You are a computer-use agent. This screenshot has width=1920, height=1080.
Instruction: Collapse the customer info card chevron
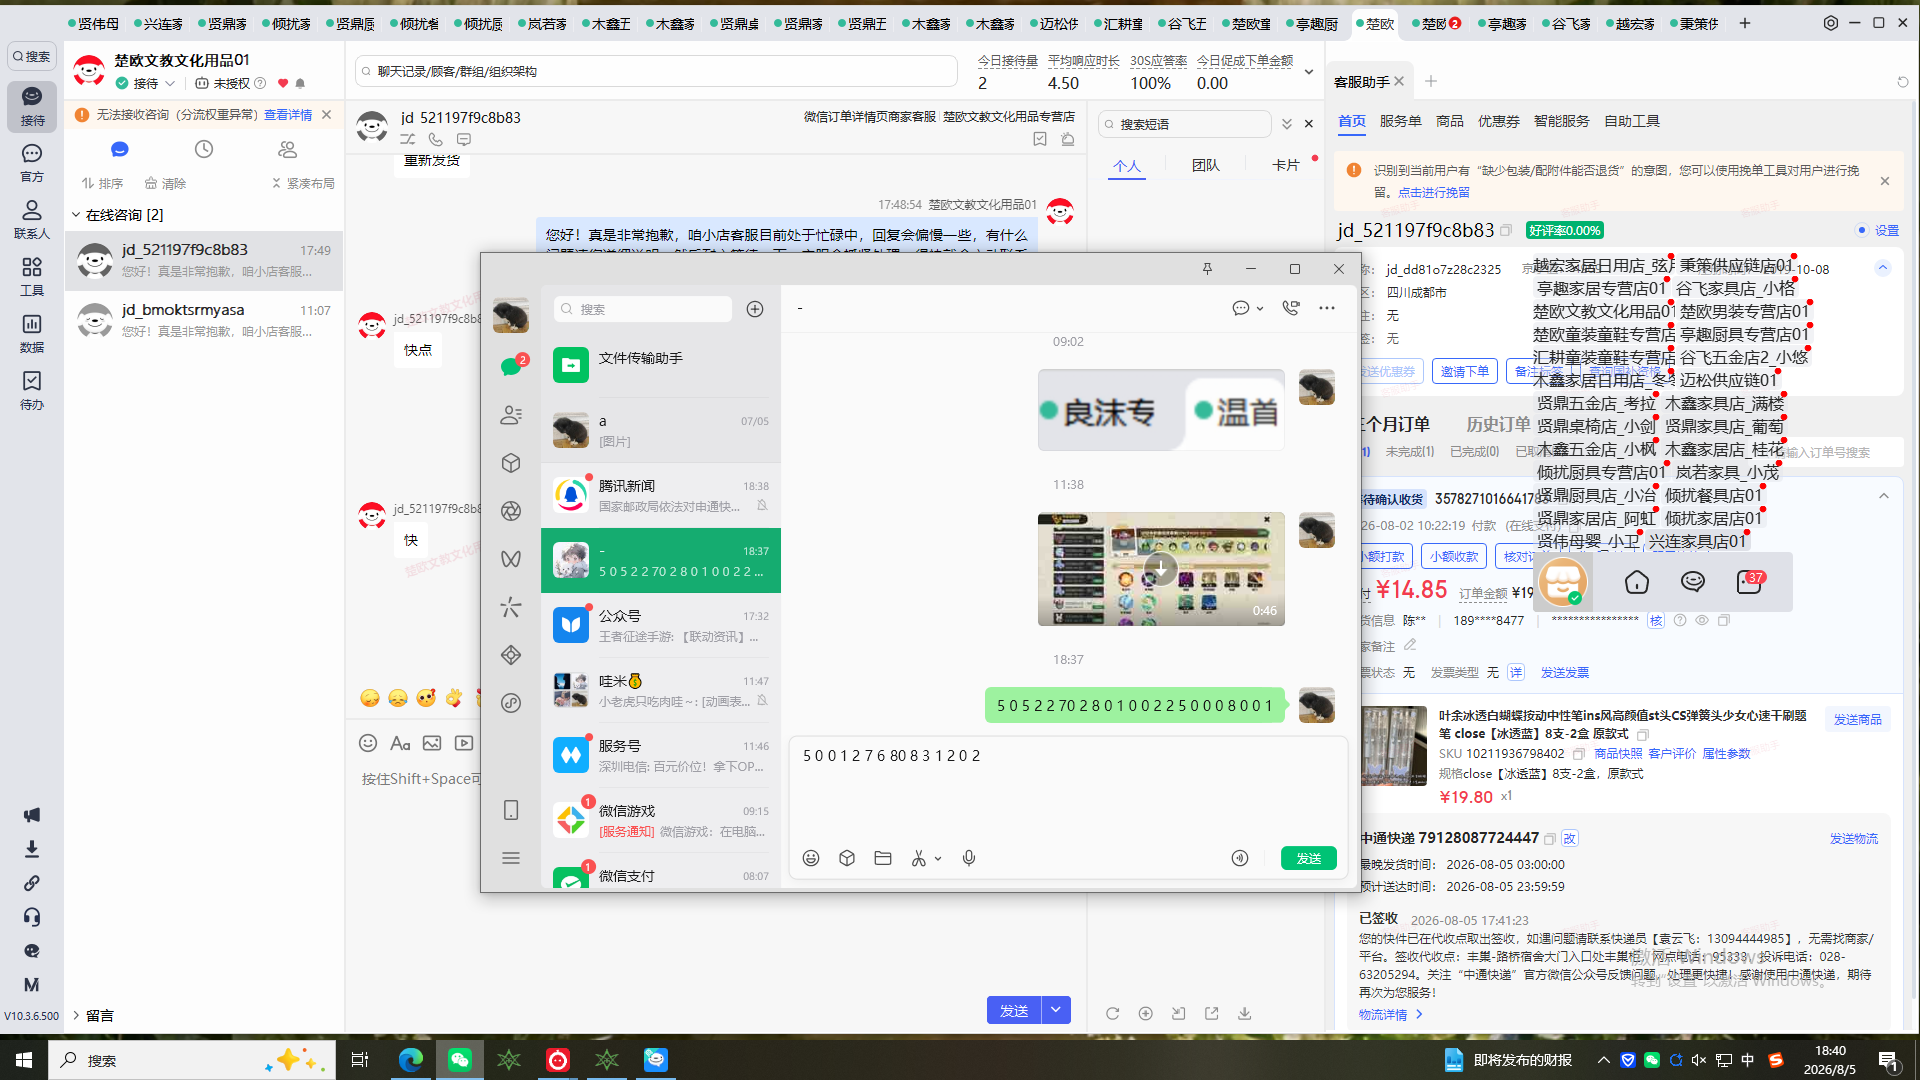(1883, 268)
